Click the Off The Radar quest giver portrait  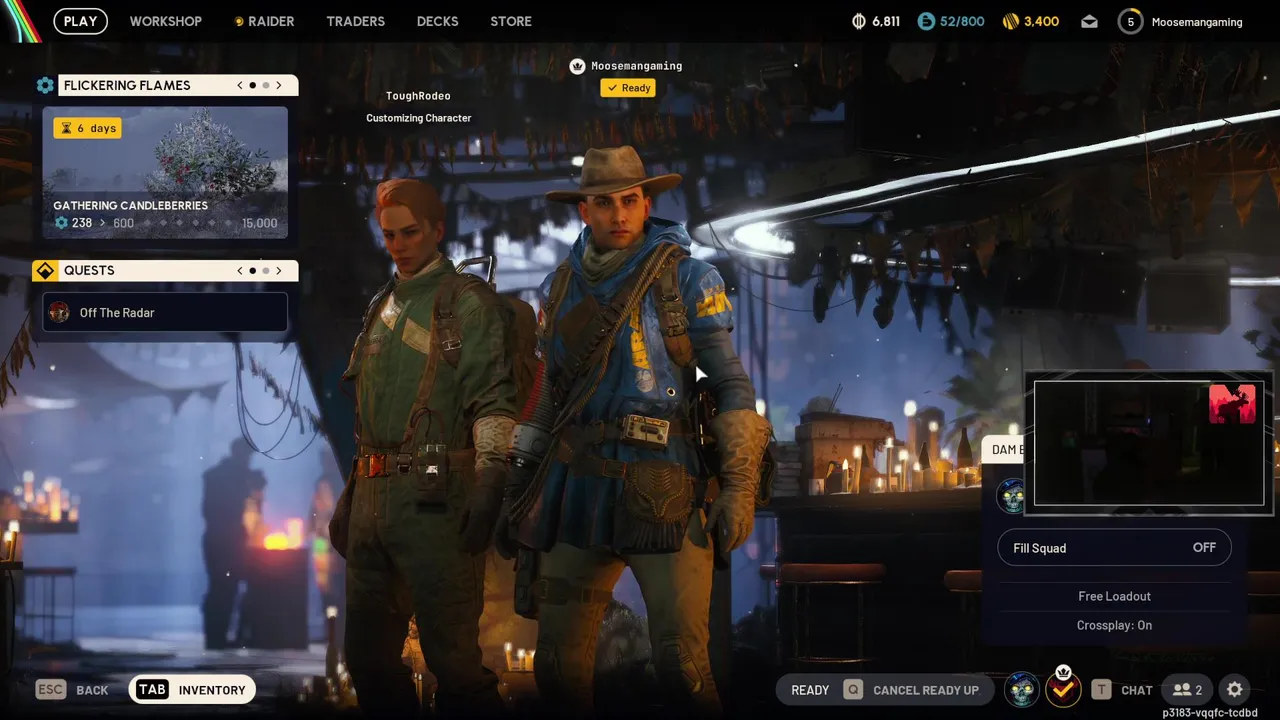tap(59, 312)
